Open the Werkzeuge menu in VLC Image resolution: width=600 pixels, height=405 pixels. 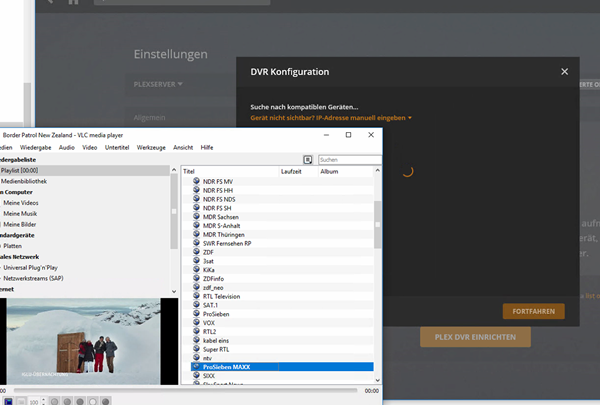click(151, 147)
